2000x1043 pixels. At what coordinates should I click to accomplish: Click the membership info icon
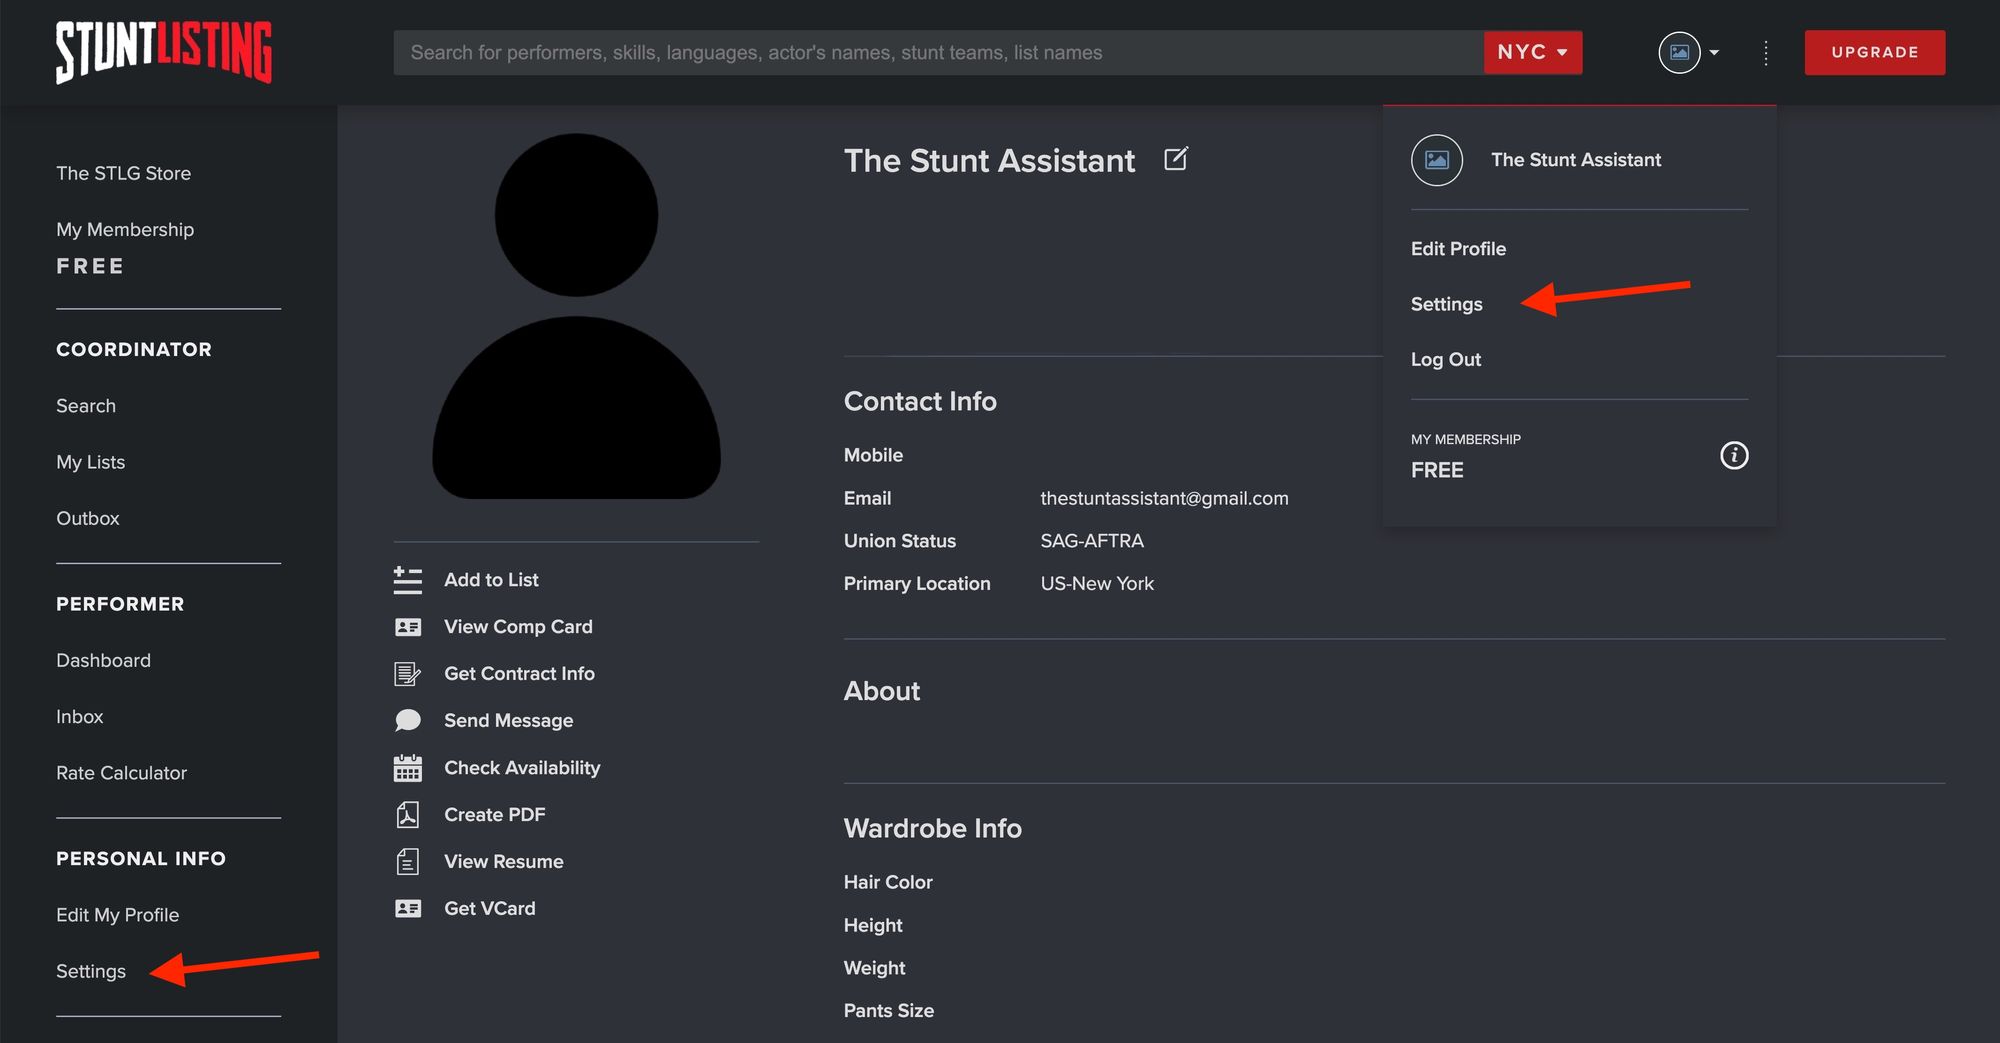point(1734,455)
